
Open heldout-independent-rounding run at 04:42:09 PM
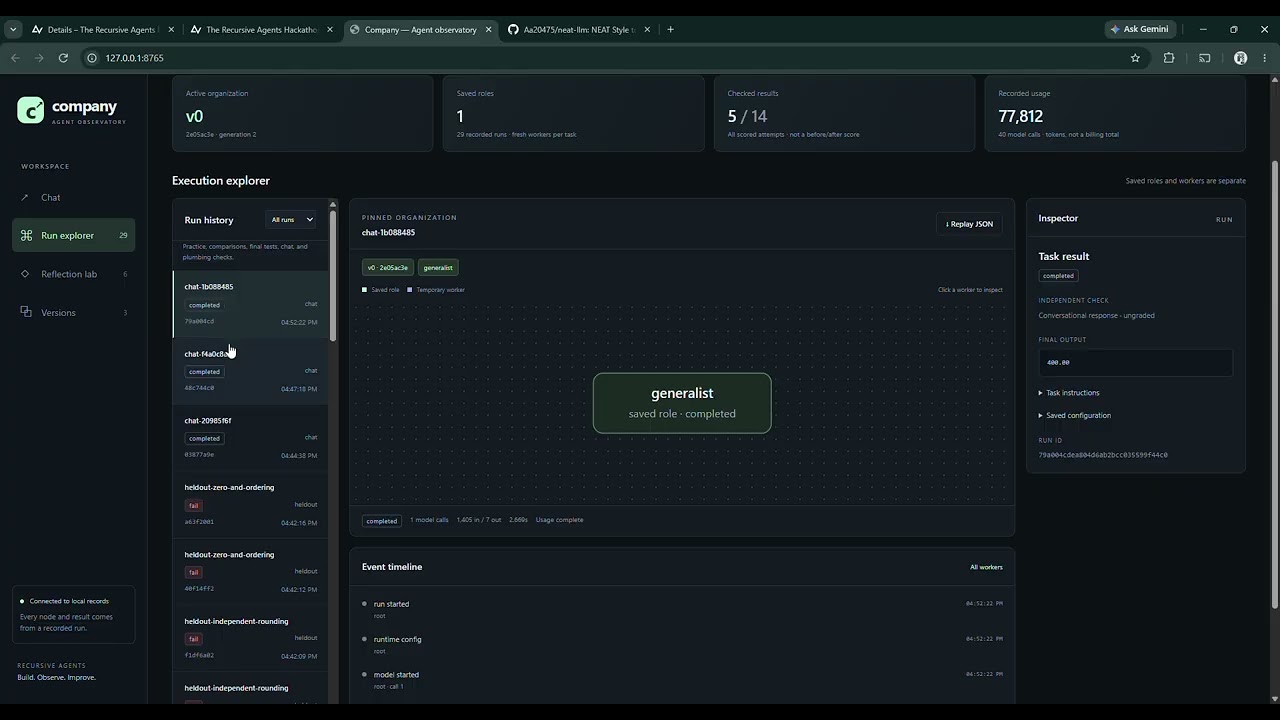250,639
